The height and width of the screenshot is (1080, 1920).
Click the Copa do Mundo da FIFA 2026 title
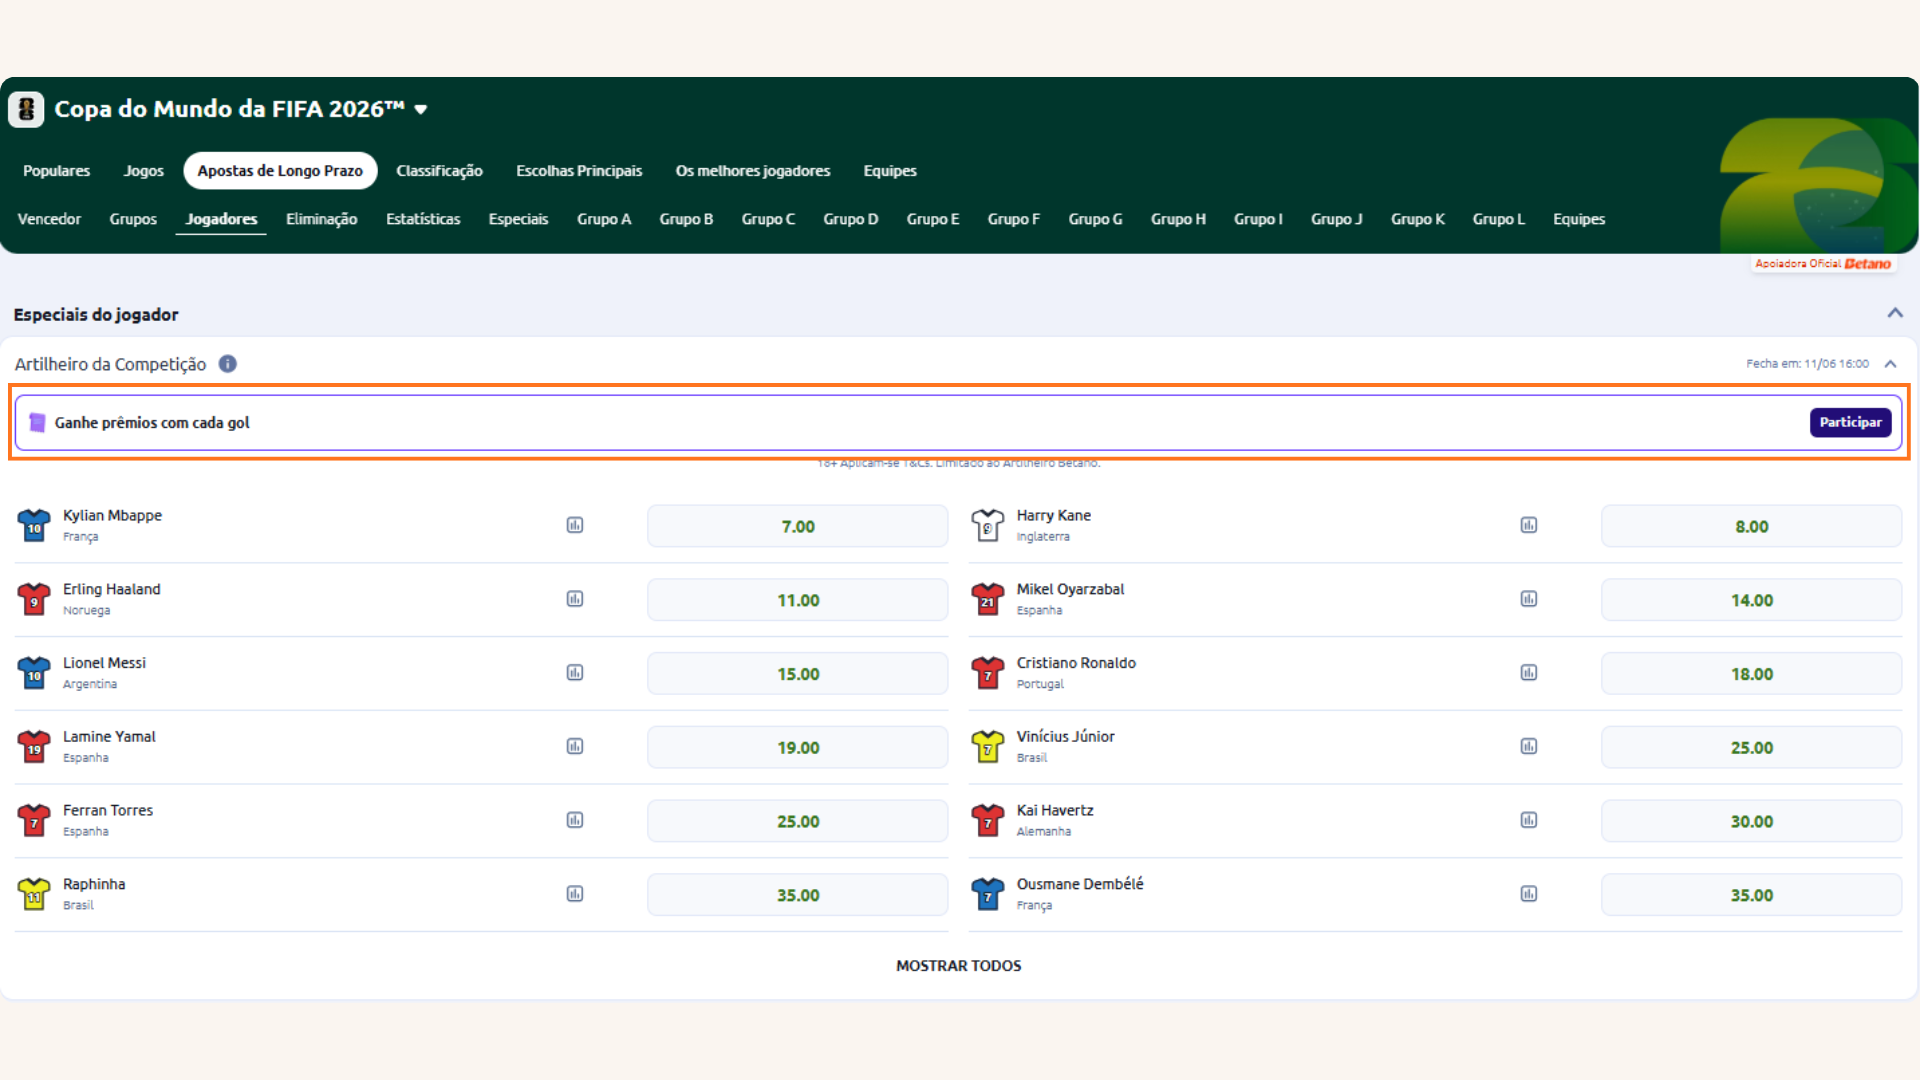pyautogui.click(x=229, y=109)
